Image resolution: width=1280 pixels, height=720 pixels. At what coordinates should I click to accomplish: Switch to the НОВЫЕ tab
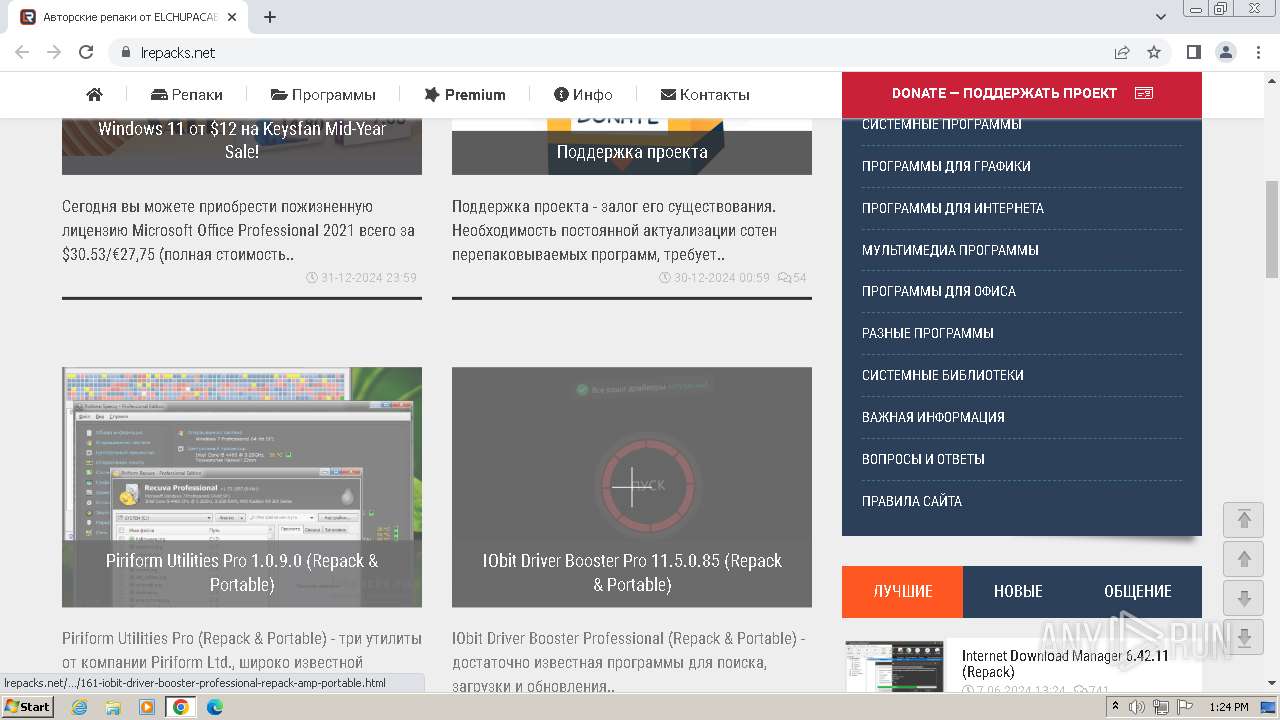(x=1018, y=591)
